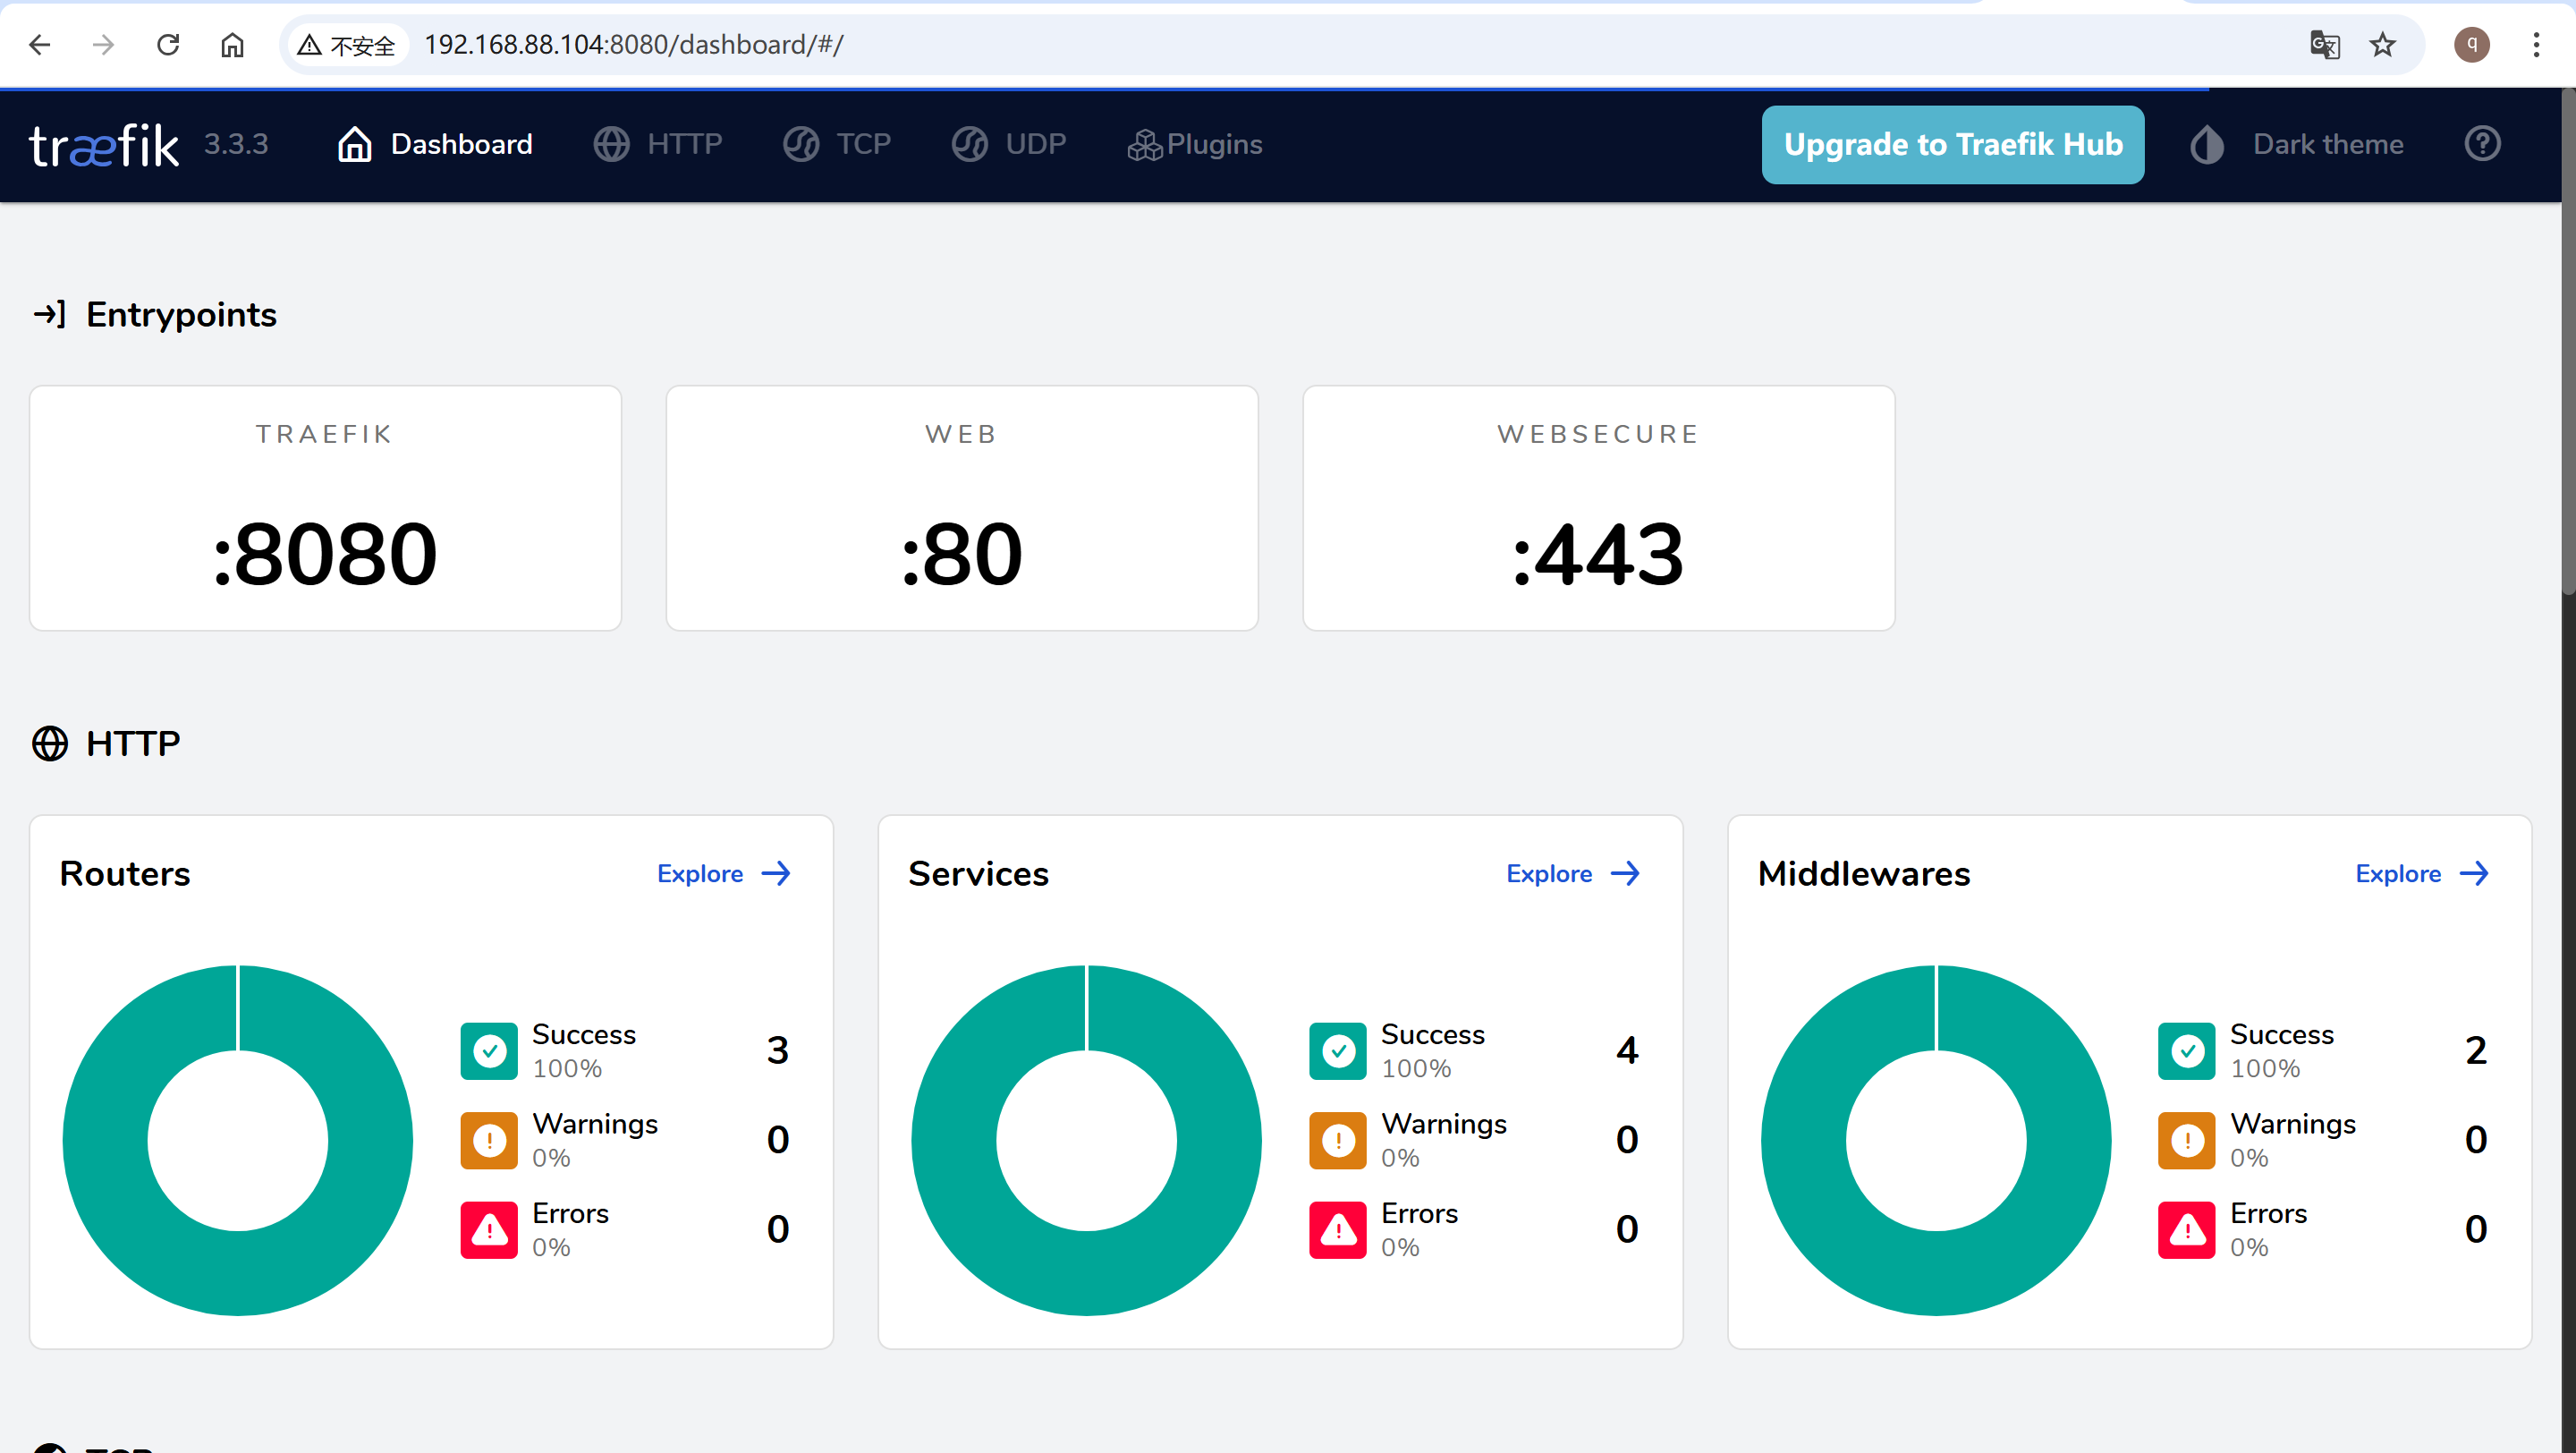
Task: Click the WEBSECURE :443 entrypoint card
Action: tap(1598, 508)
